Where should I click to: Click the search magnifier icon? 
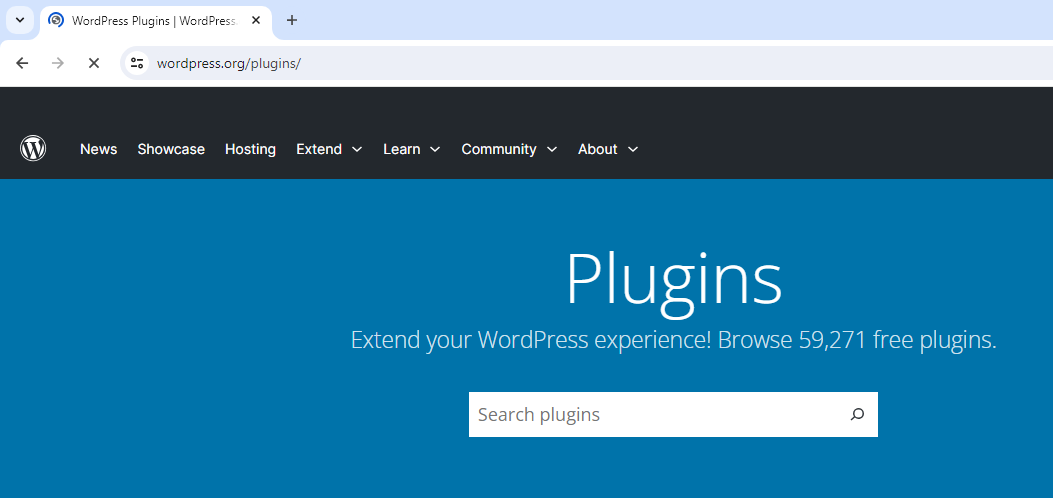tap(857, 414)
